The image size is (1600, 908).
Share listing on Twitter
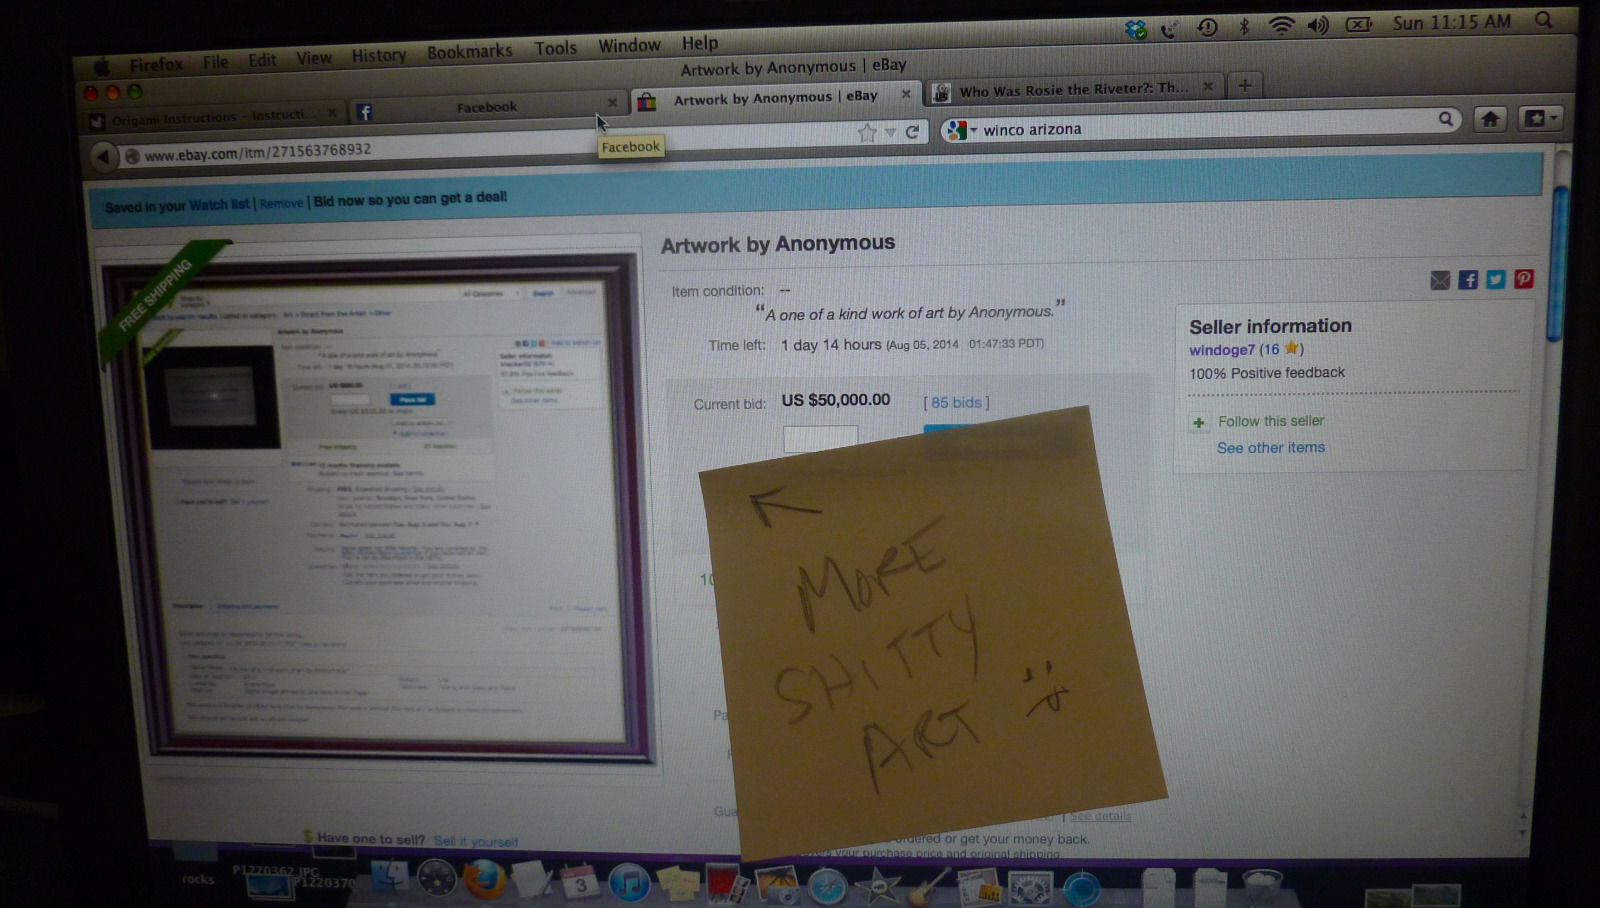(1495, 280)
